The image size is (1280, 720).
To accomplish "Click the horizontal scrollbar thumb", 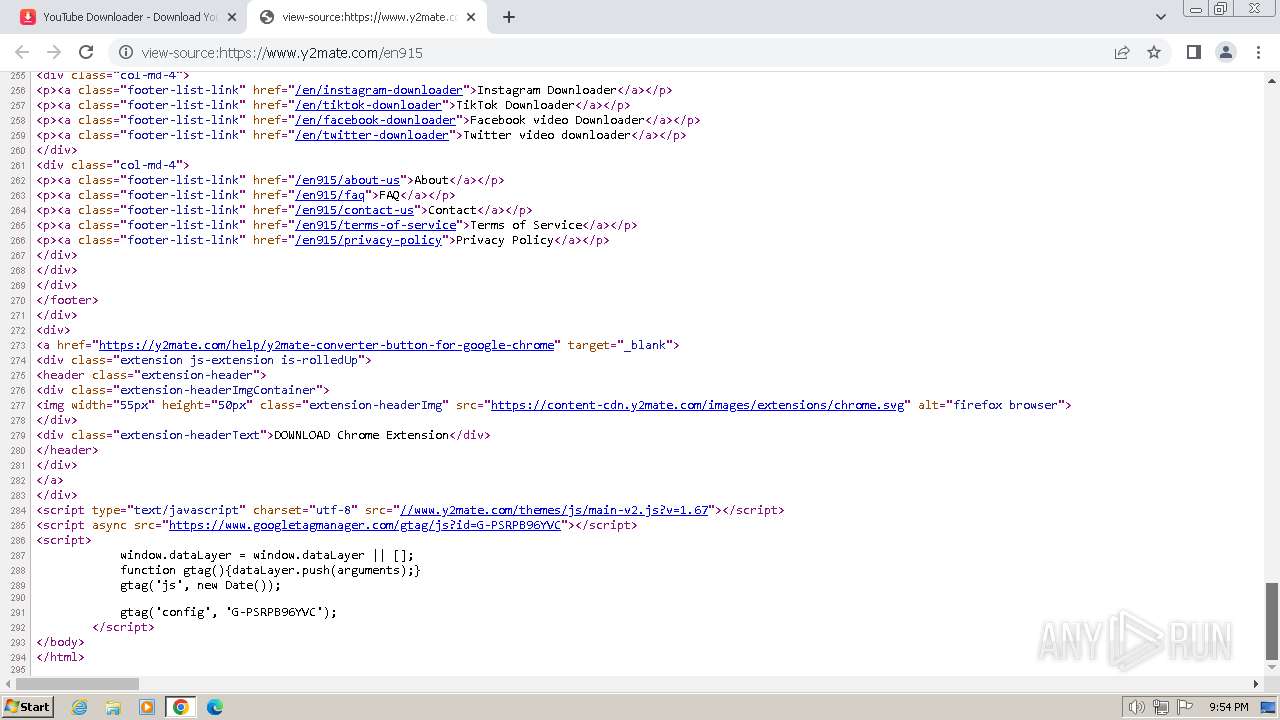I will click(x=77, y=684).
